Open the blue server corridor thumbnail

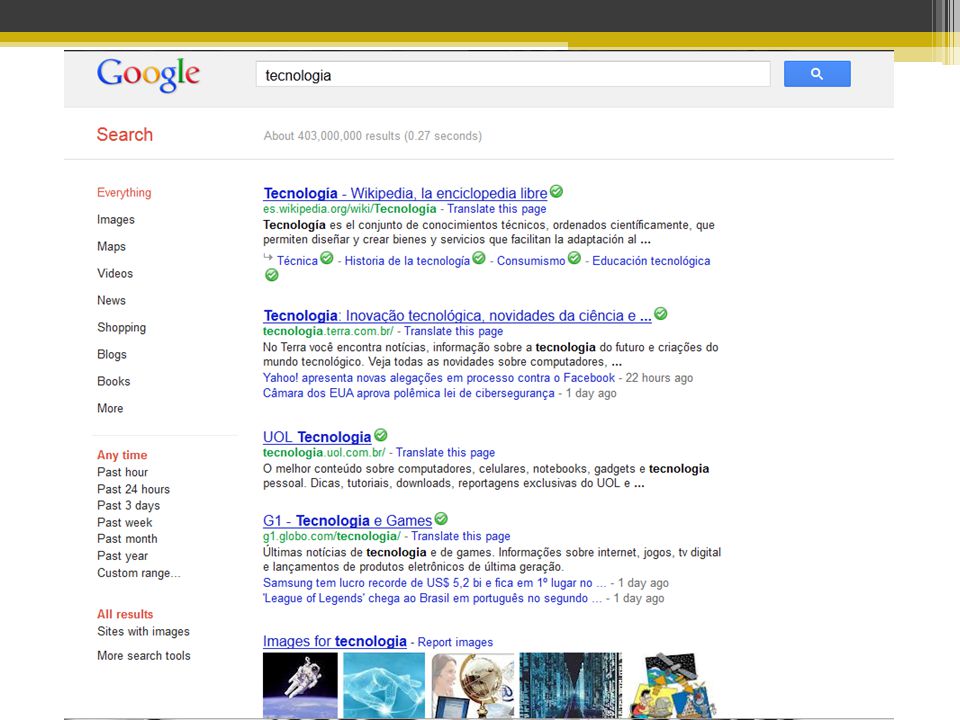[x=571, y=685]
